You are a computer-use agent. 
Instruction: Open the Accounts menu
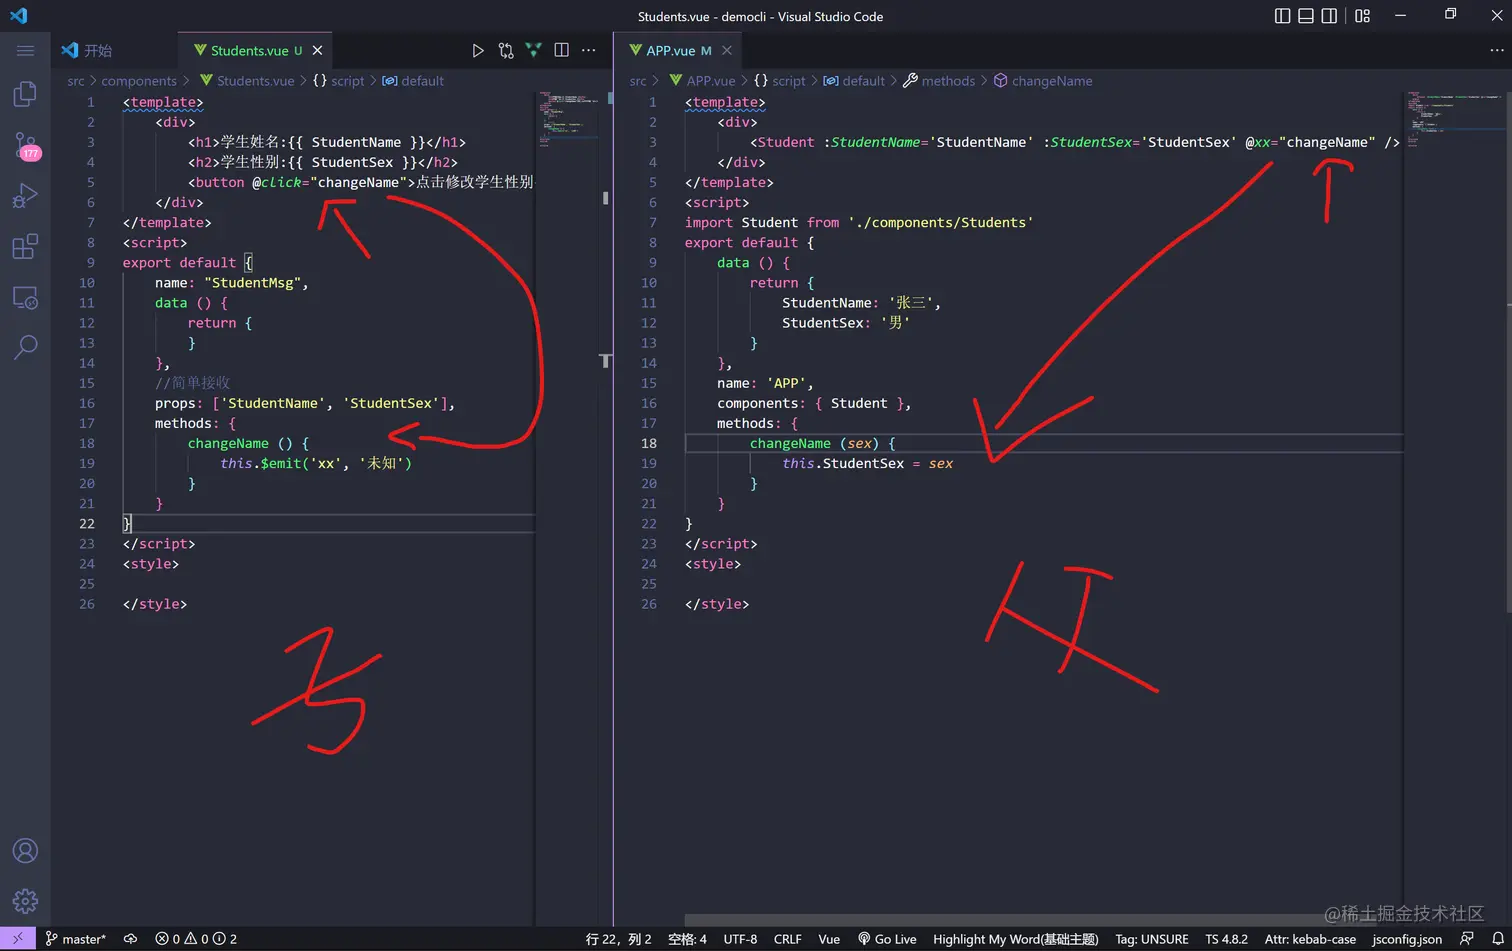click(25, 851)
